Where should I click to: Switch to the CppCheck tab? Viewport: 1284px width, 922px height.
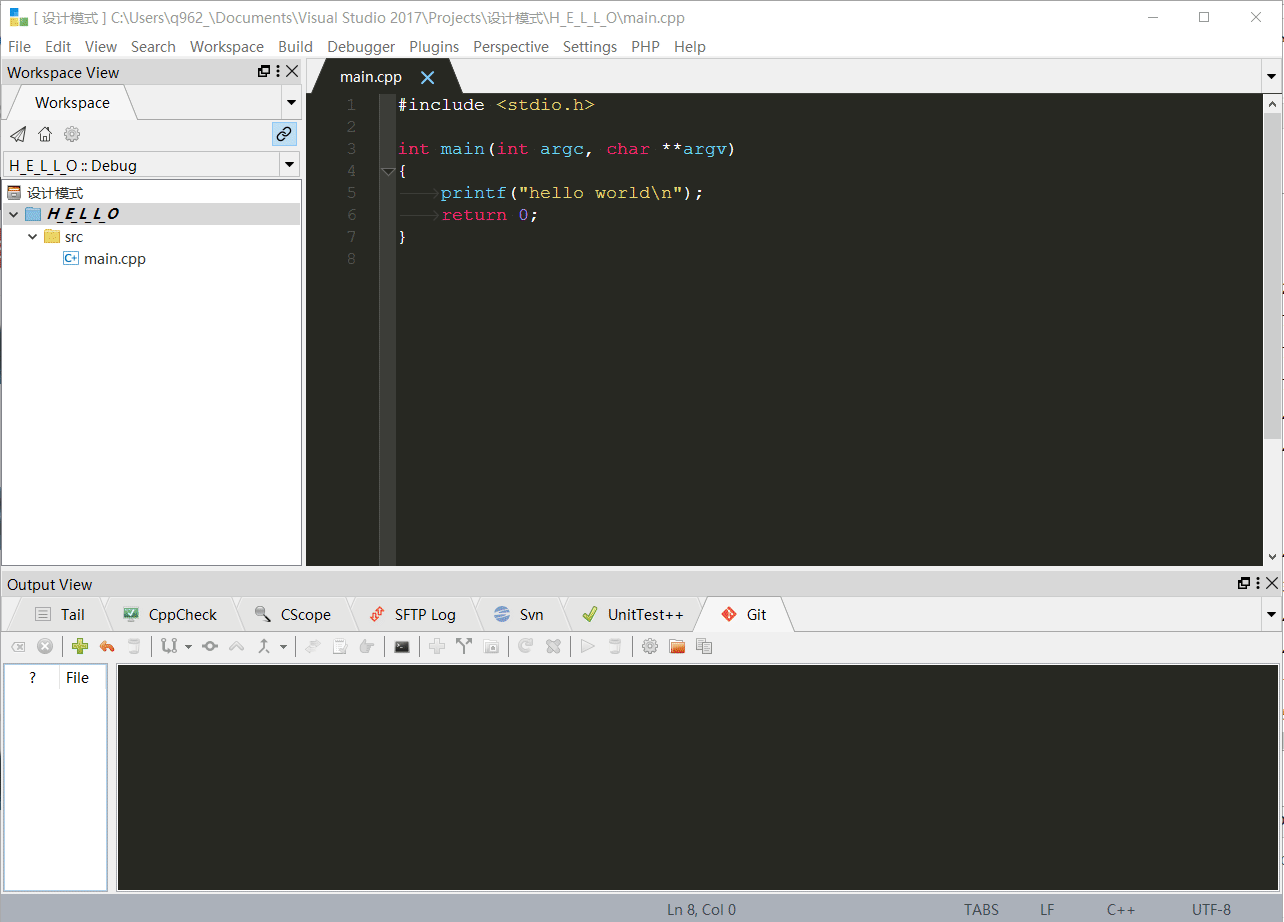click(x=170, y=614)
